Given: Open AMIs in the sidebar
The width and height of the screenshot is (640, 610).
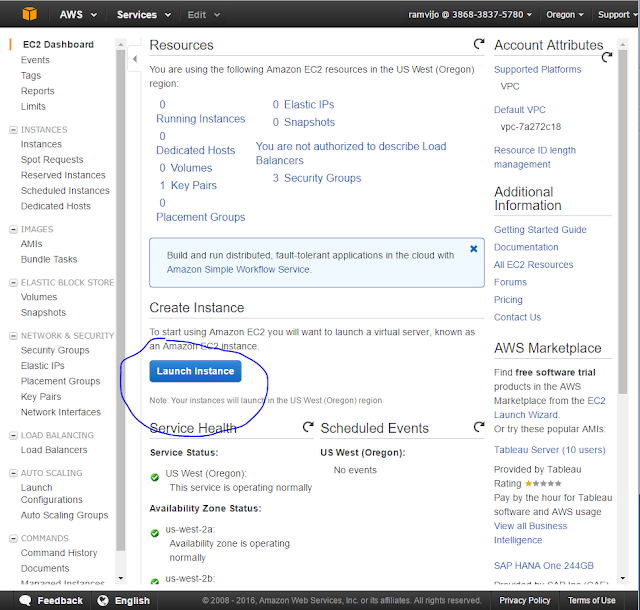Looking at the screenshot, I should (31, 244).
